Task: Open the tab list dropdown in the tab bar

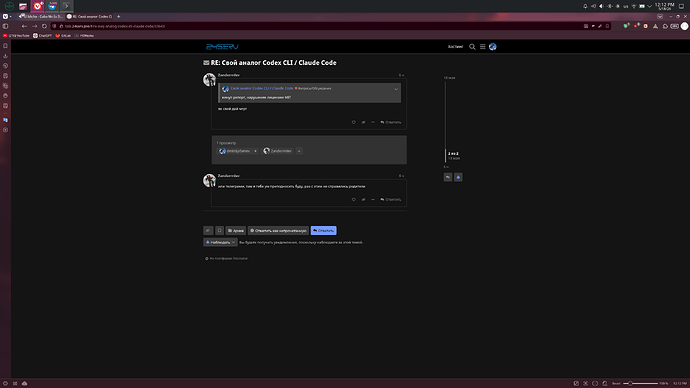Action: click(x=660, y=16)
